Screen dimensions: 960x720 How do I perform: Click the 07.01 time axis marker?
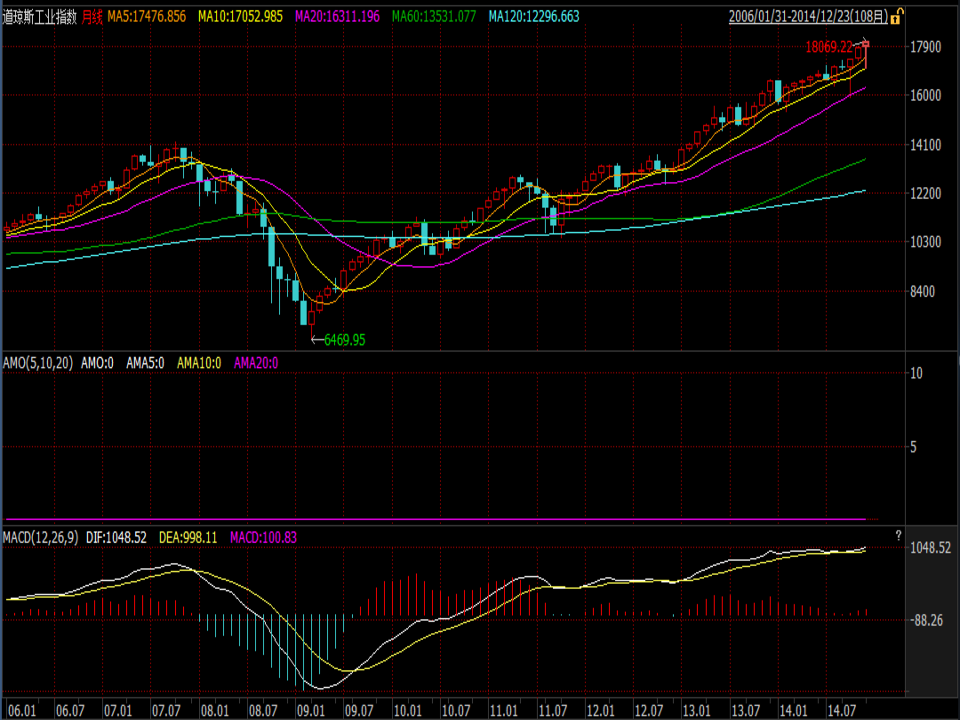pyautogui.click(x=118, y=711)
